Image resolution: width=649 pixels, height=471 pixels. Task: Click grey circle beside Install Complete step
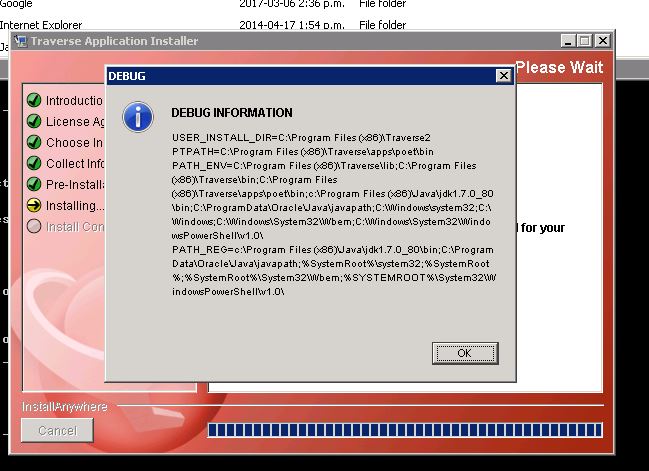[34, 226]
